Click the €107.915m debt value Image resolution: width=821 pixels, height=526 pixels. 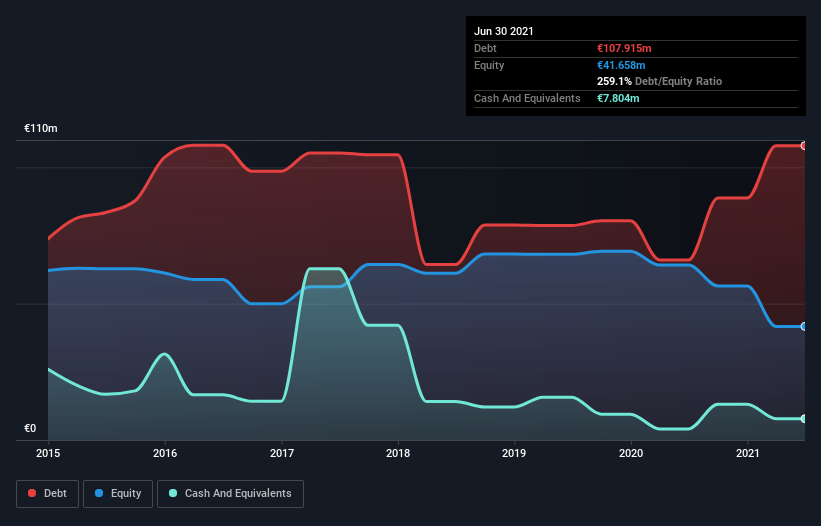tap(624, 48)
